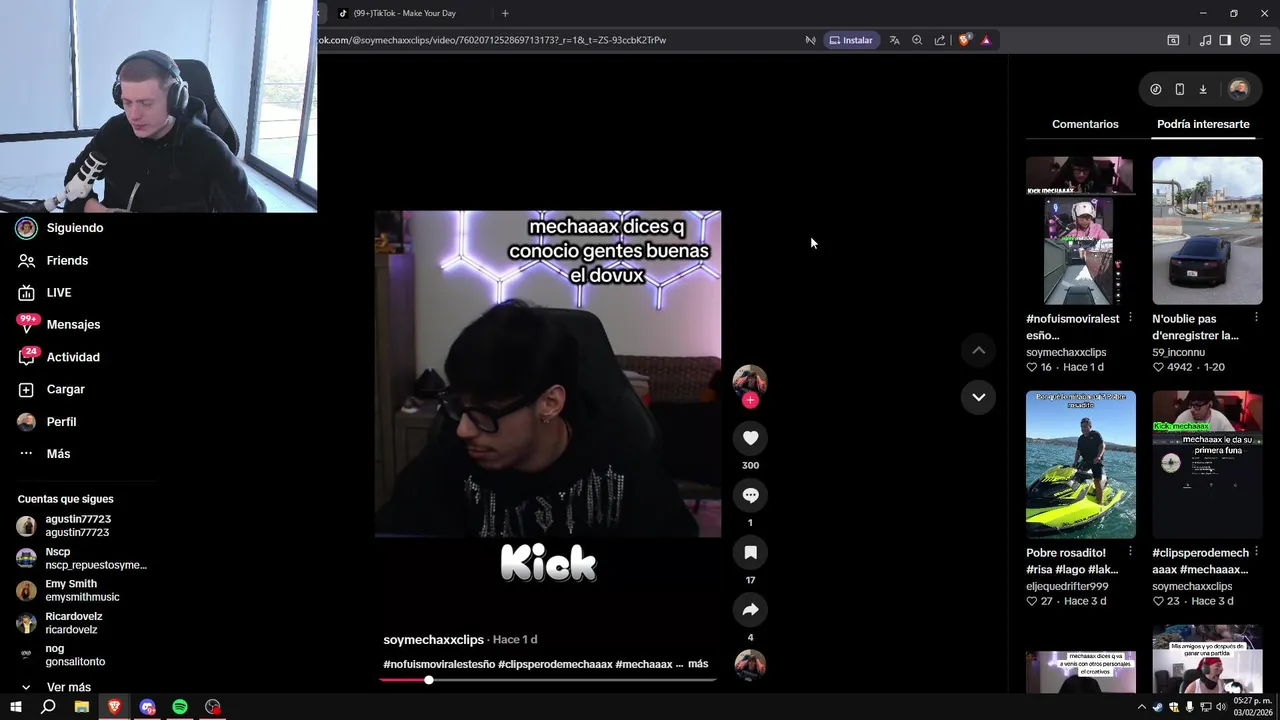The width and height of the screenshot is (1280, 720).
Task: Click the video progress scrubber knob
Action: coord(428,680)
